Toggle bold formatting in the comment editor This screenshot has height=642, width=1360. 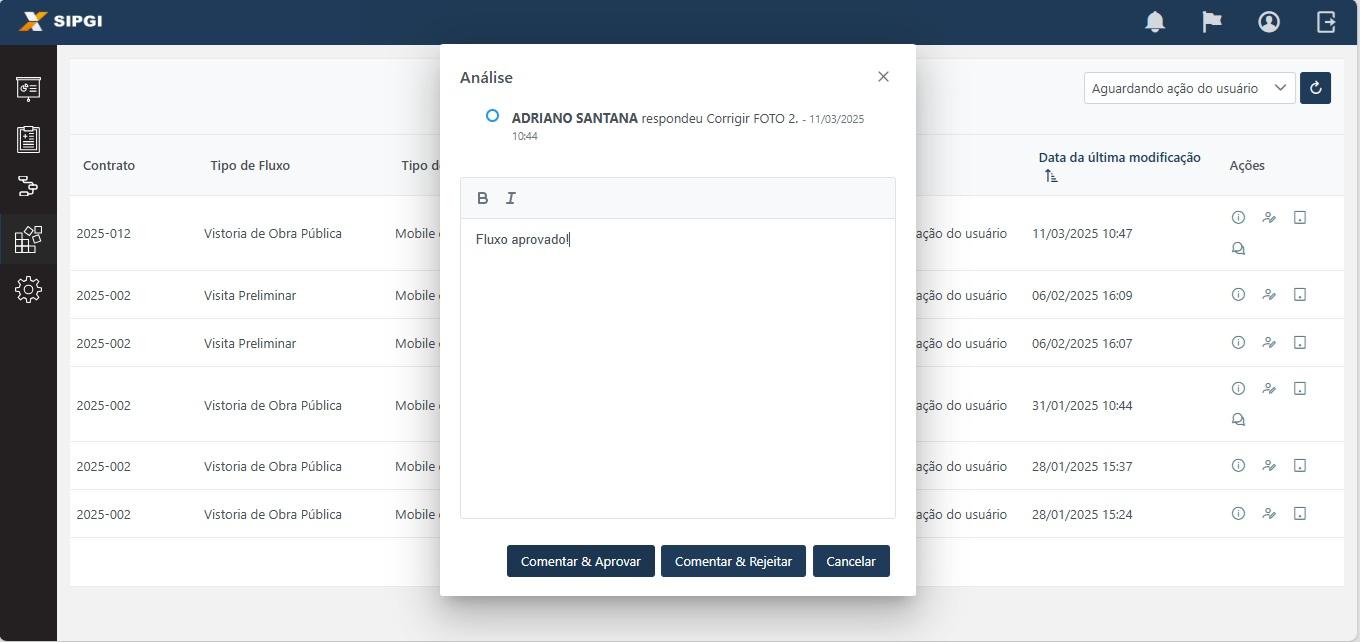(483, 198)
